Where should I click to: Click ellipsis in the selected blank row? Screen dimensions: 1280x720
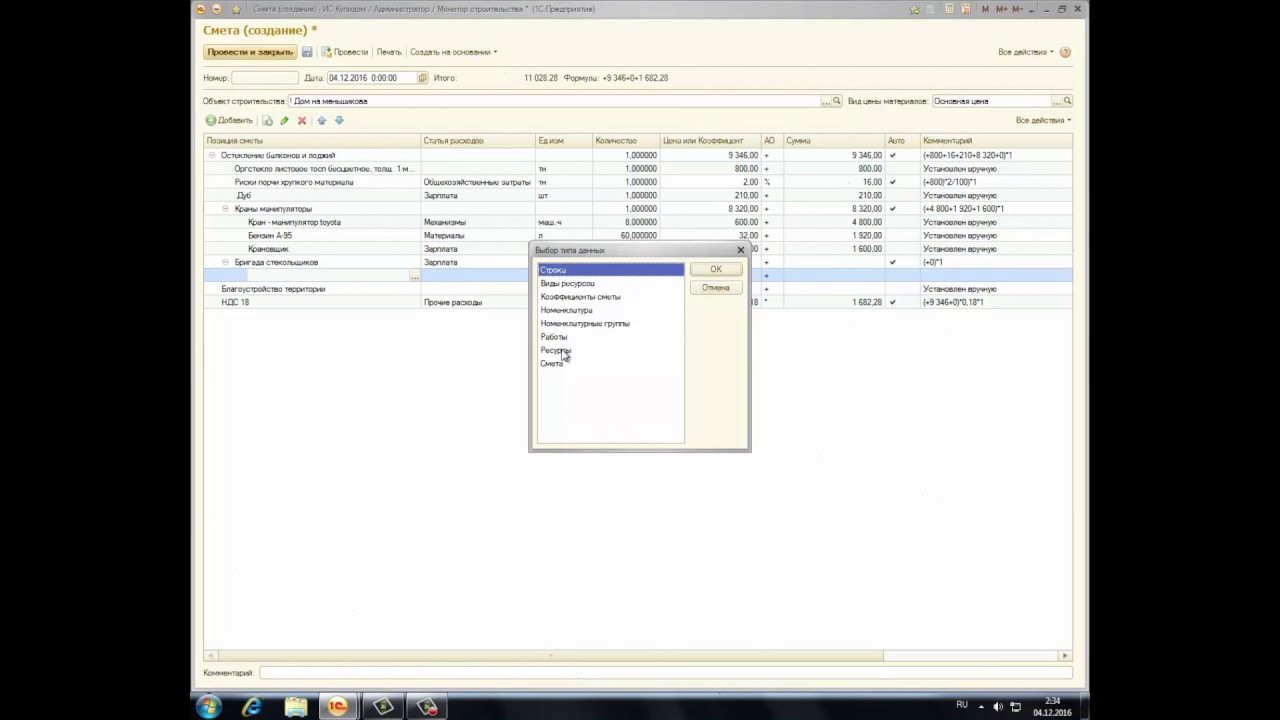pos(414,276)
